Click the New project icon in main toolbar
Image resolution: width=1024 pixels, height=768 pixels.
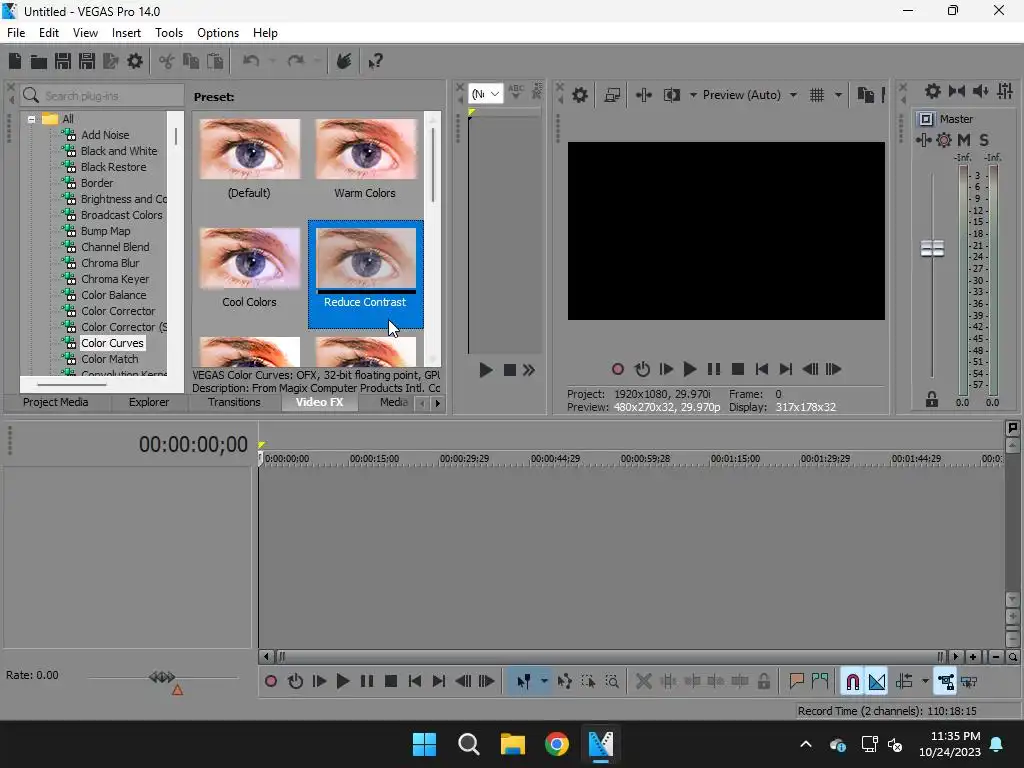pyautogui.click(x=15, y=61)
